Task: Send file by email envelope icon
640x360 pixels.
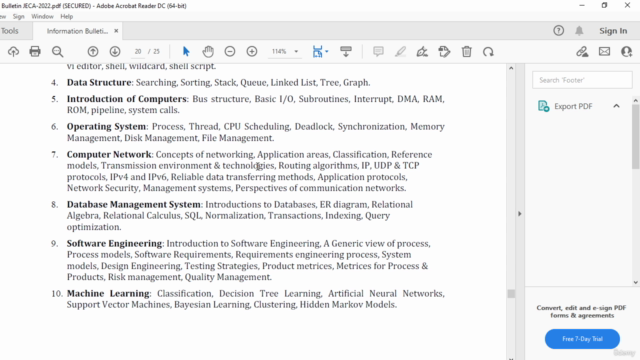Action: 604,51
